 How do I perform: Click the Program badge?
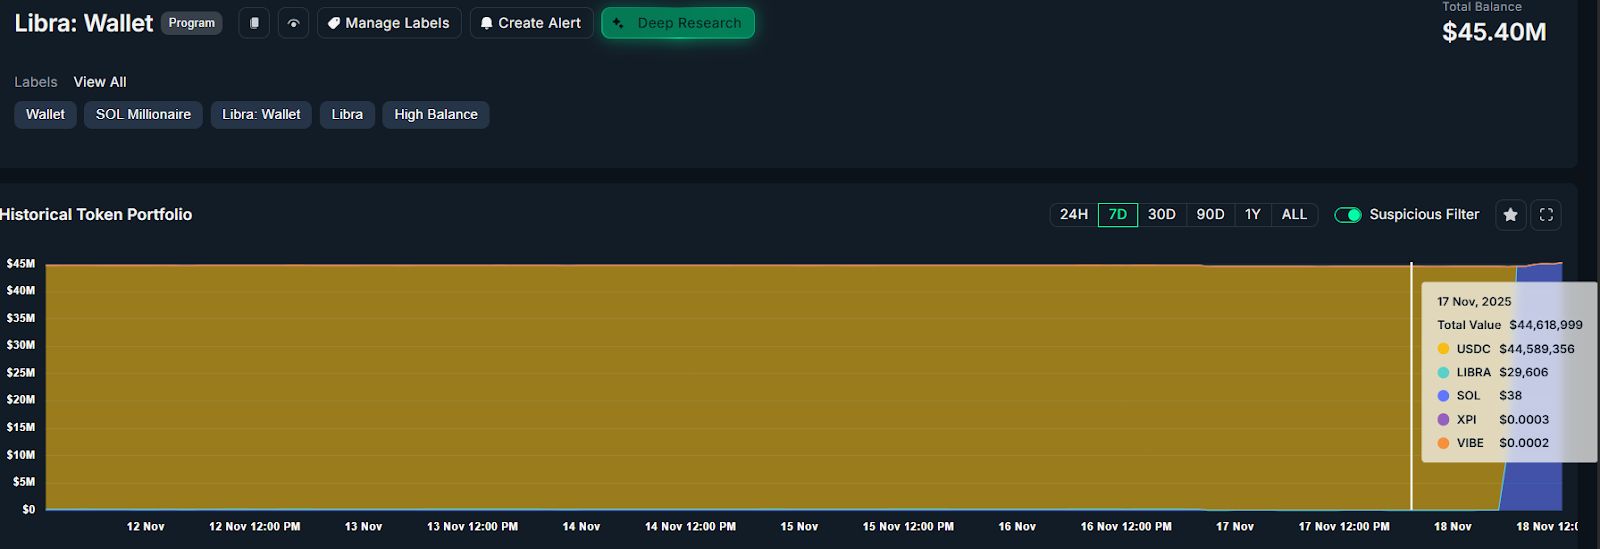191,23
